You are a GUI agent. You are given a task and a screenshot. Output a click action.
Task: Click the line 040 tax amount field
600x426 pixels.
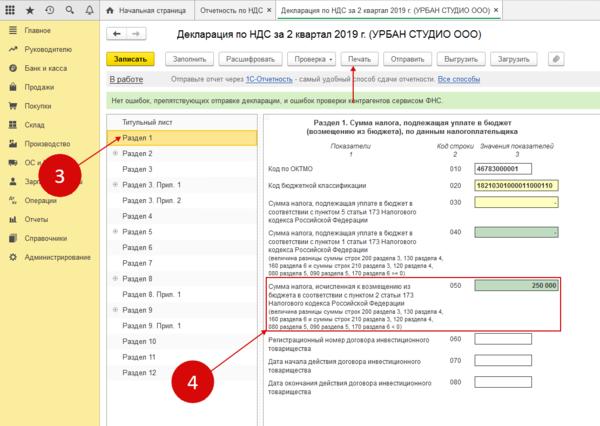[516, 232]
